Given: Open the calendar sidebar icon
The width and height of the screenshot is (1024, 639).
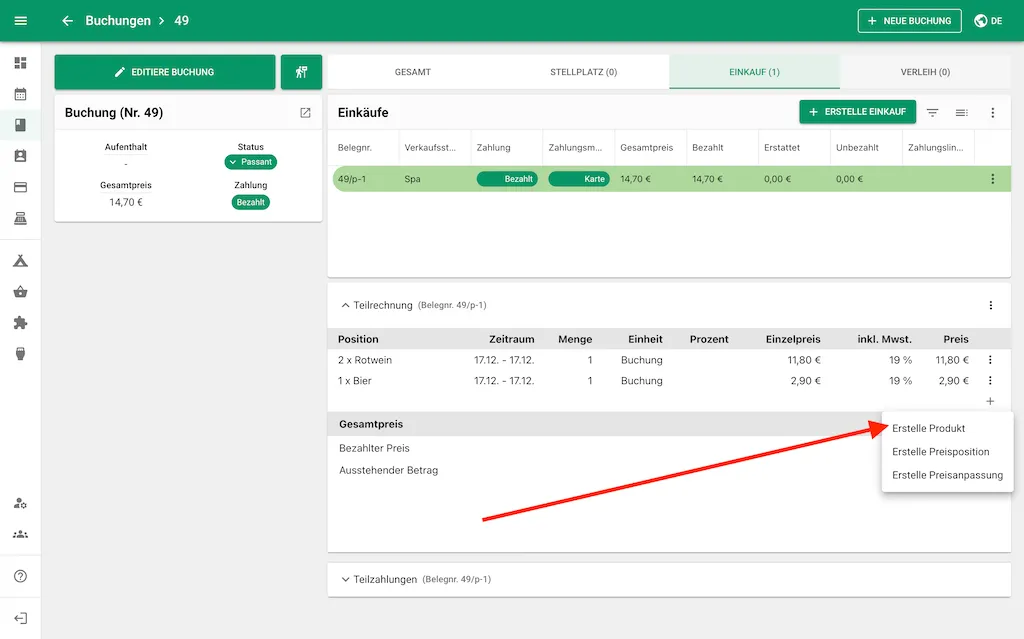Looking at the screenshot, I should (20, 94).
